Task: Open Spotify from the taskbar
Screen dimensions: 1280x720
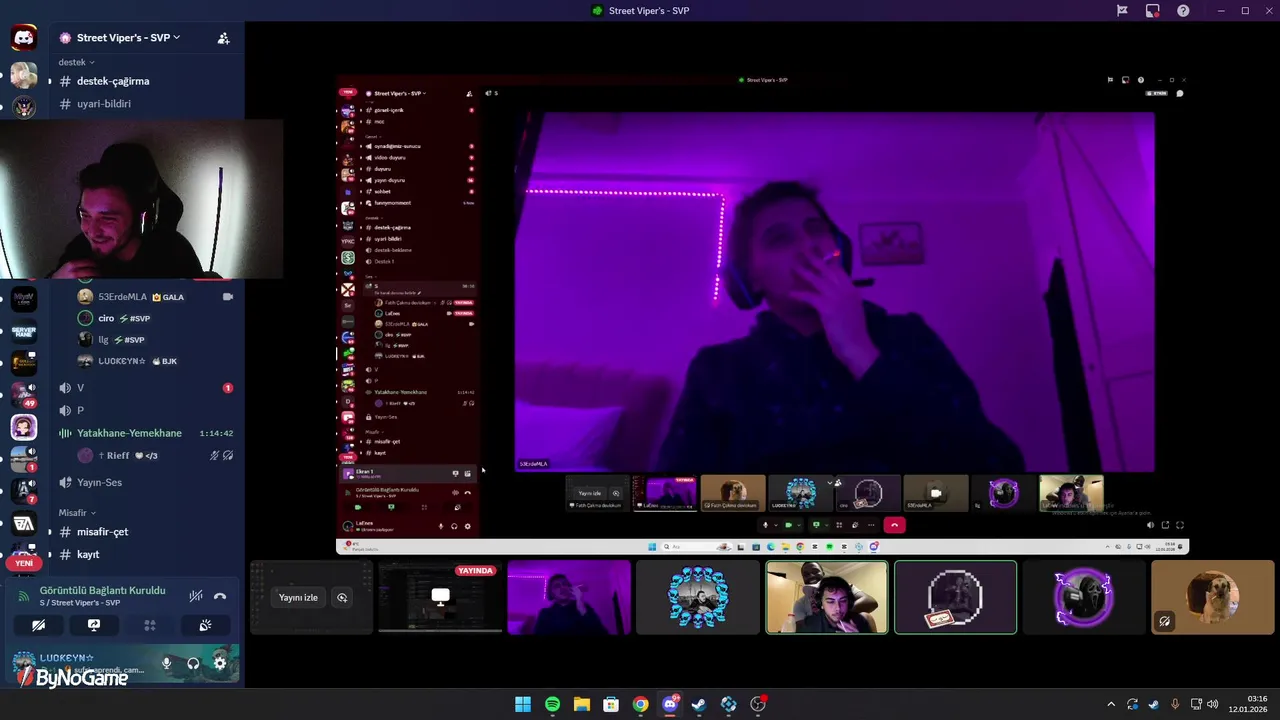Action: coord(552,704)
